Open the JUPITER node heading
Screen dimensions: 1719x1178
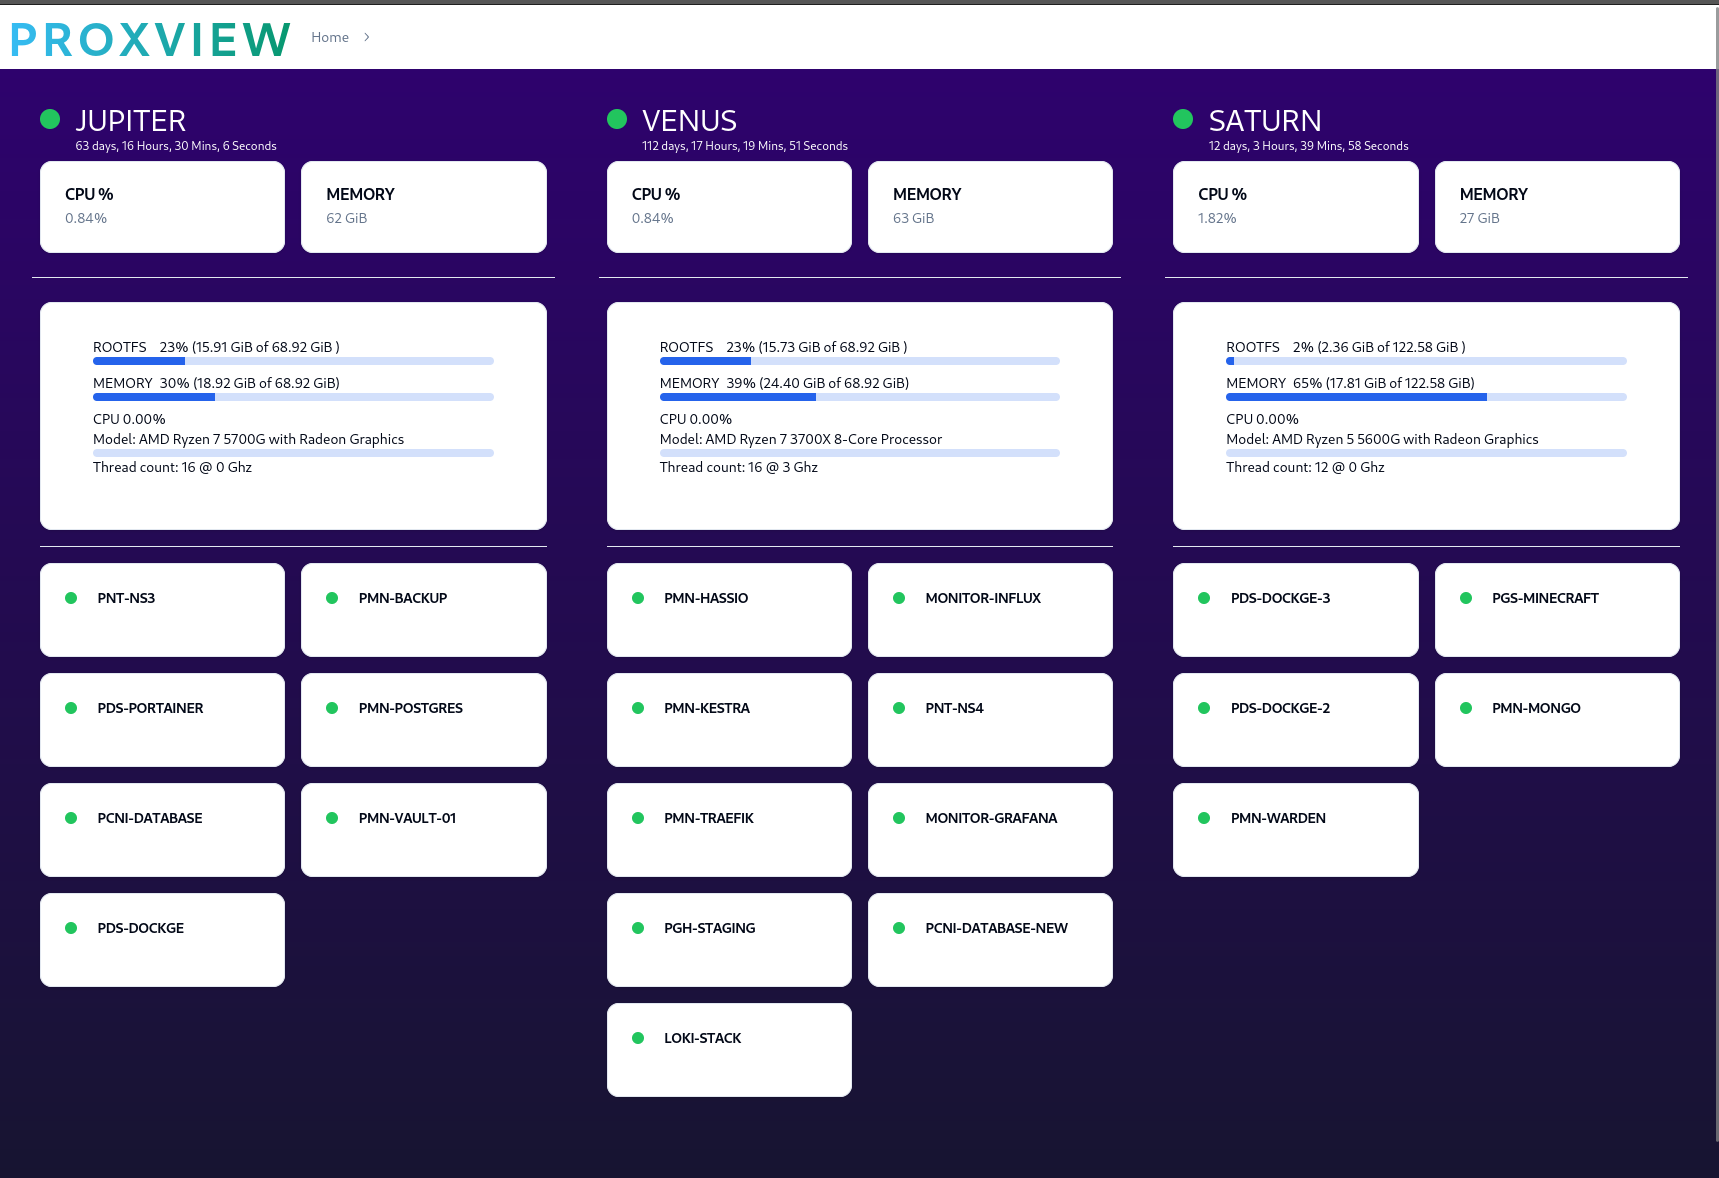(x=131, y=121)
